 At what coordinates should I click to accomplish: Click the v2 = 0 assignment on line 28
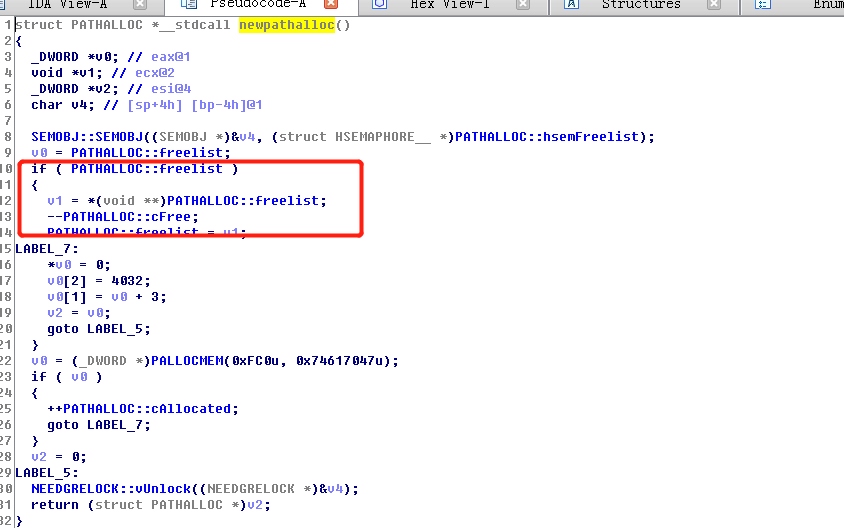click(x=59, y=457)
